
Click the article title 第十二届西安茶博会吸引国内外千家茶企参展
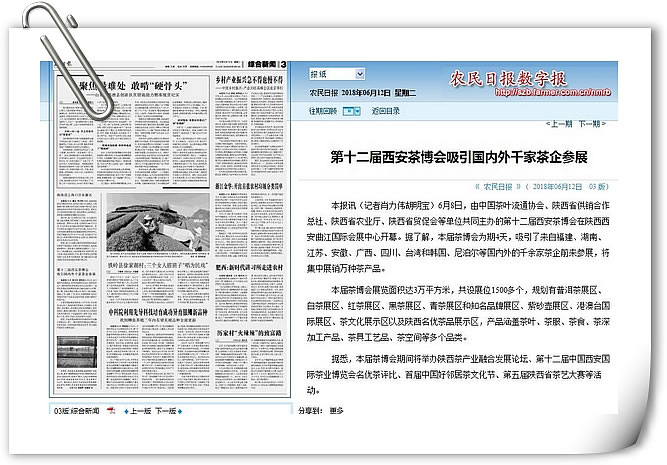pos(459,157)
